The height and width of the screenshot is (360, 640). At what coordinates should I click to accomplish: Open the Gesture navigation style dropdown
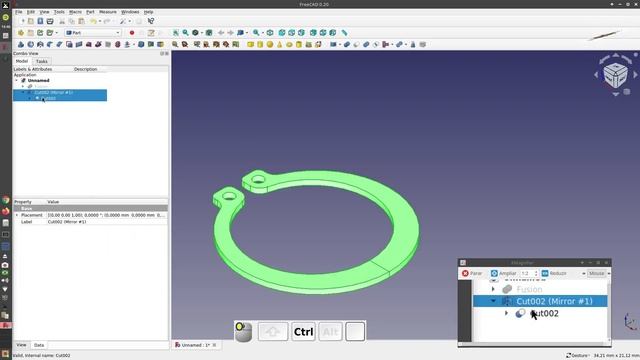click(578, 356)
